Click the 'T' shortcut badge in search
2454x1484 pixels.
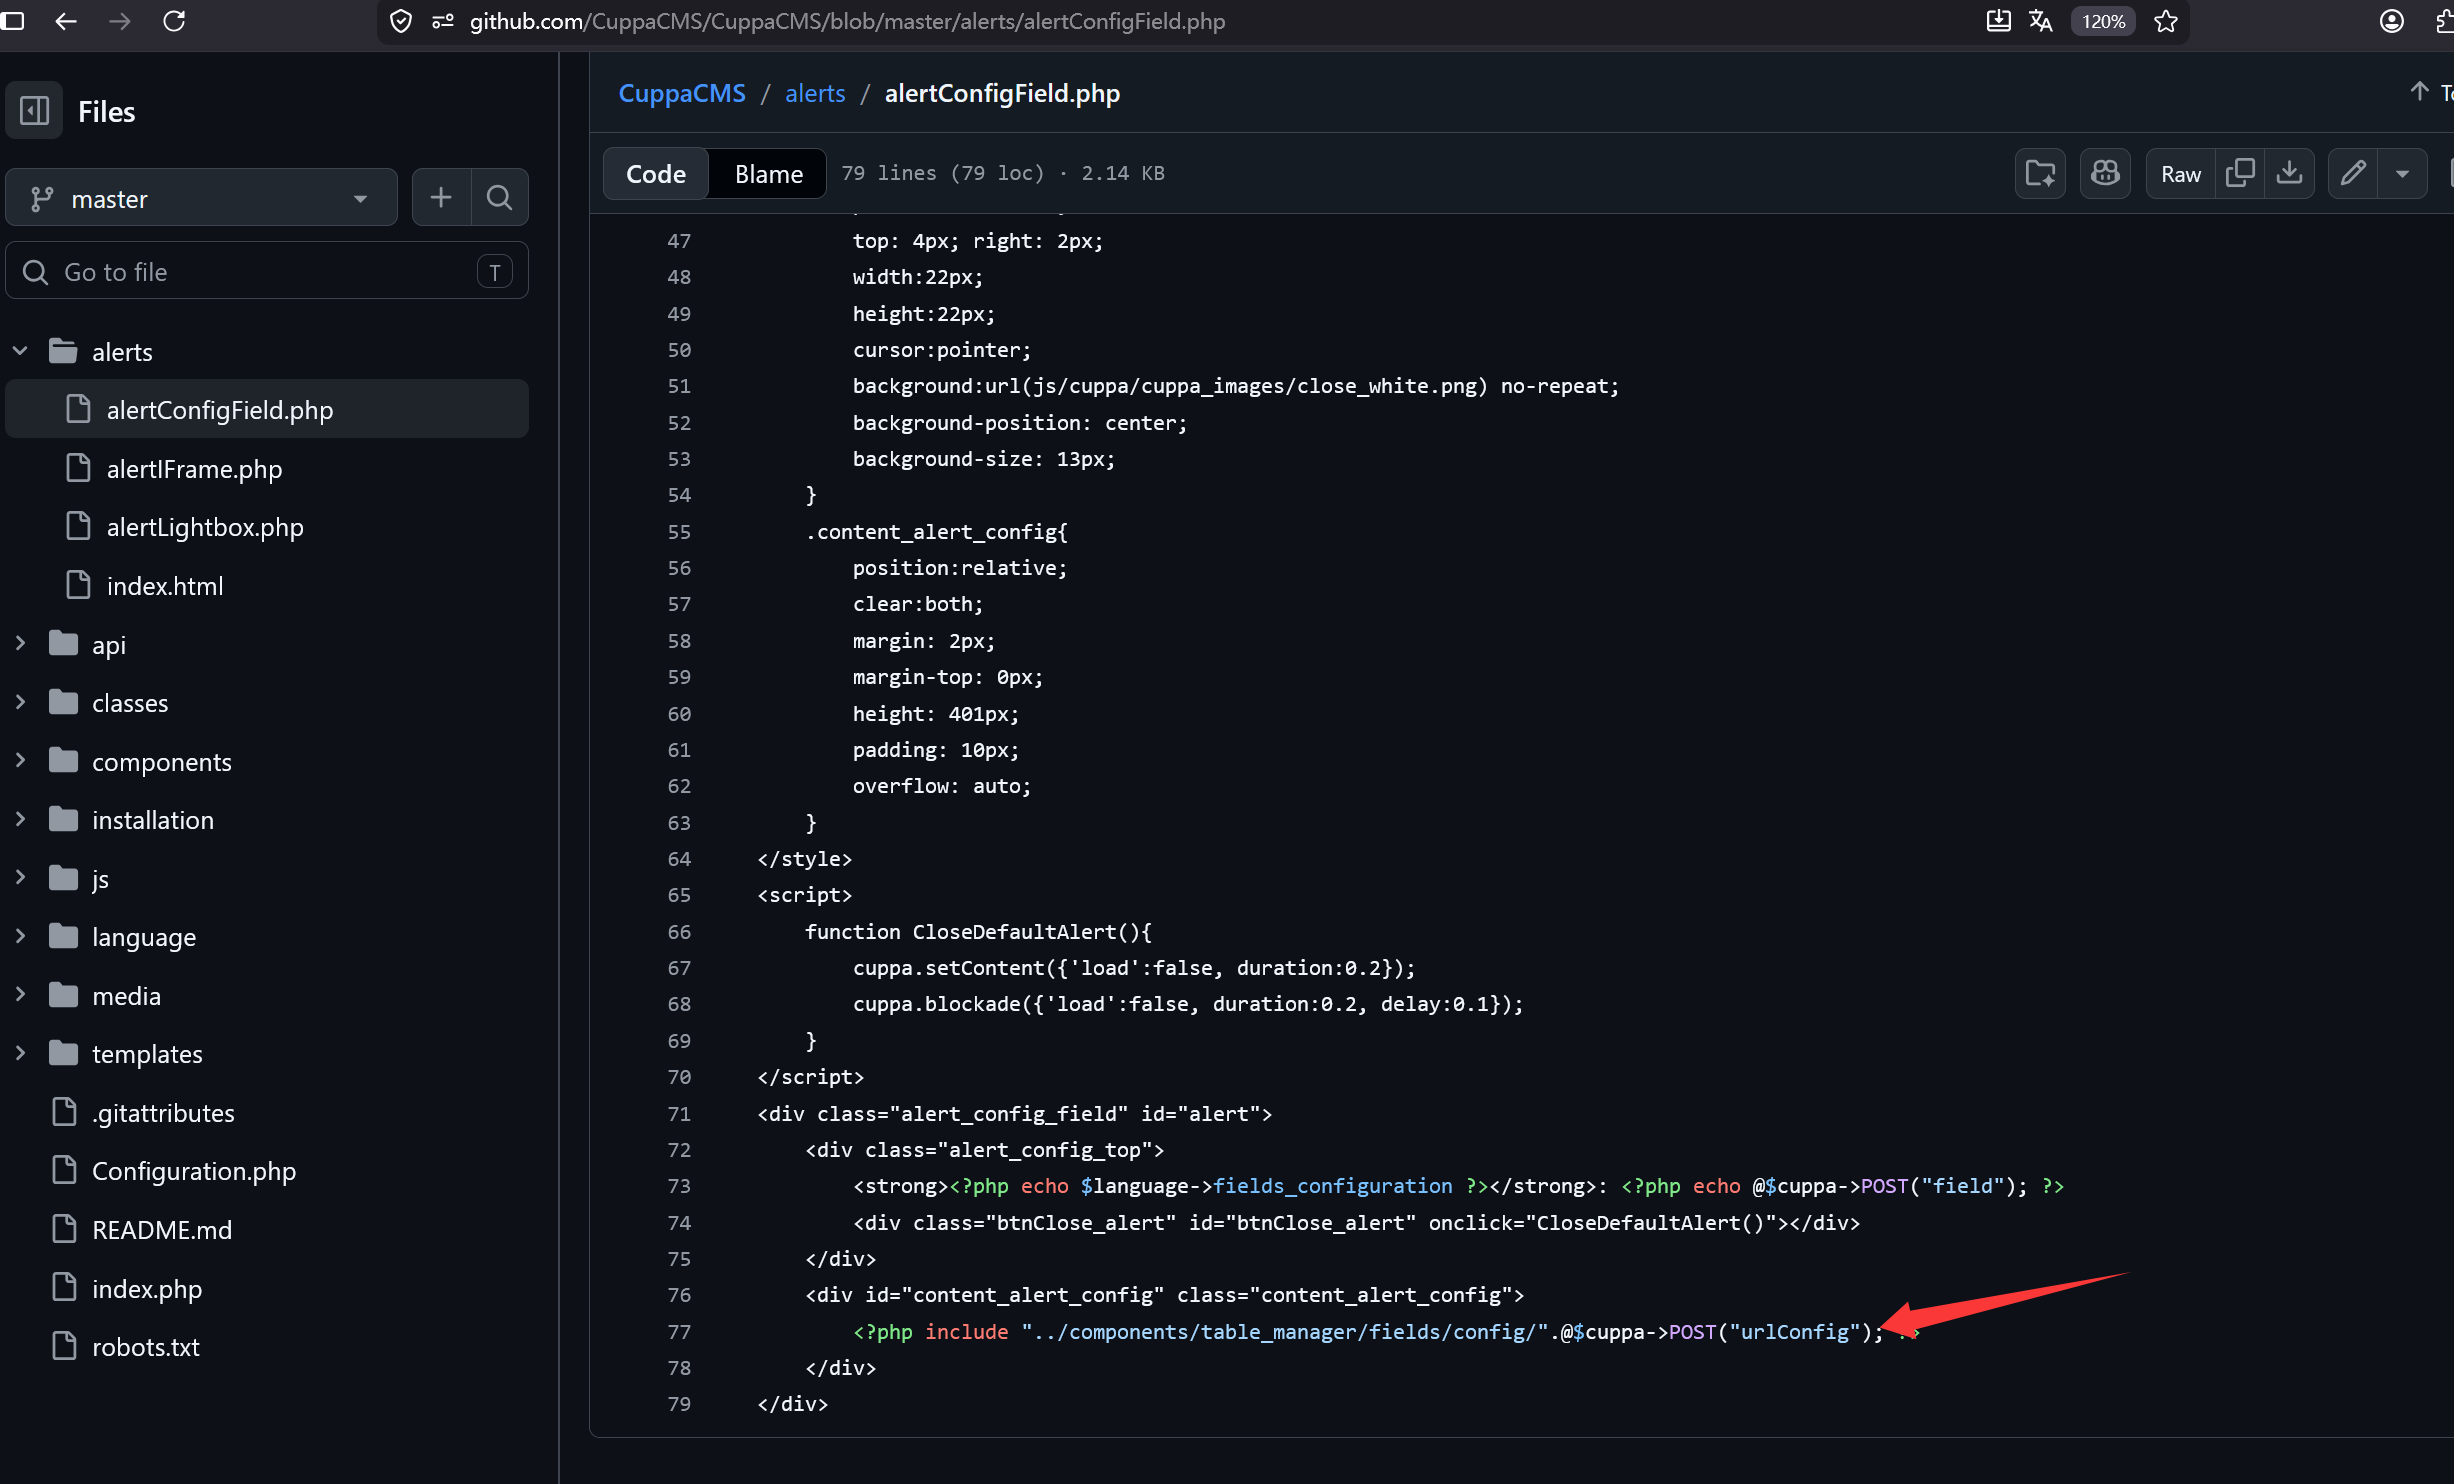(x=495, y=271)
